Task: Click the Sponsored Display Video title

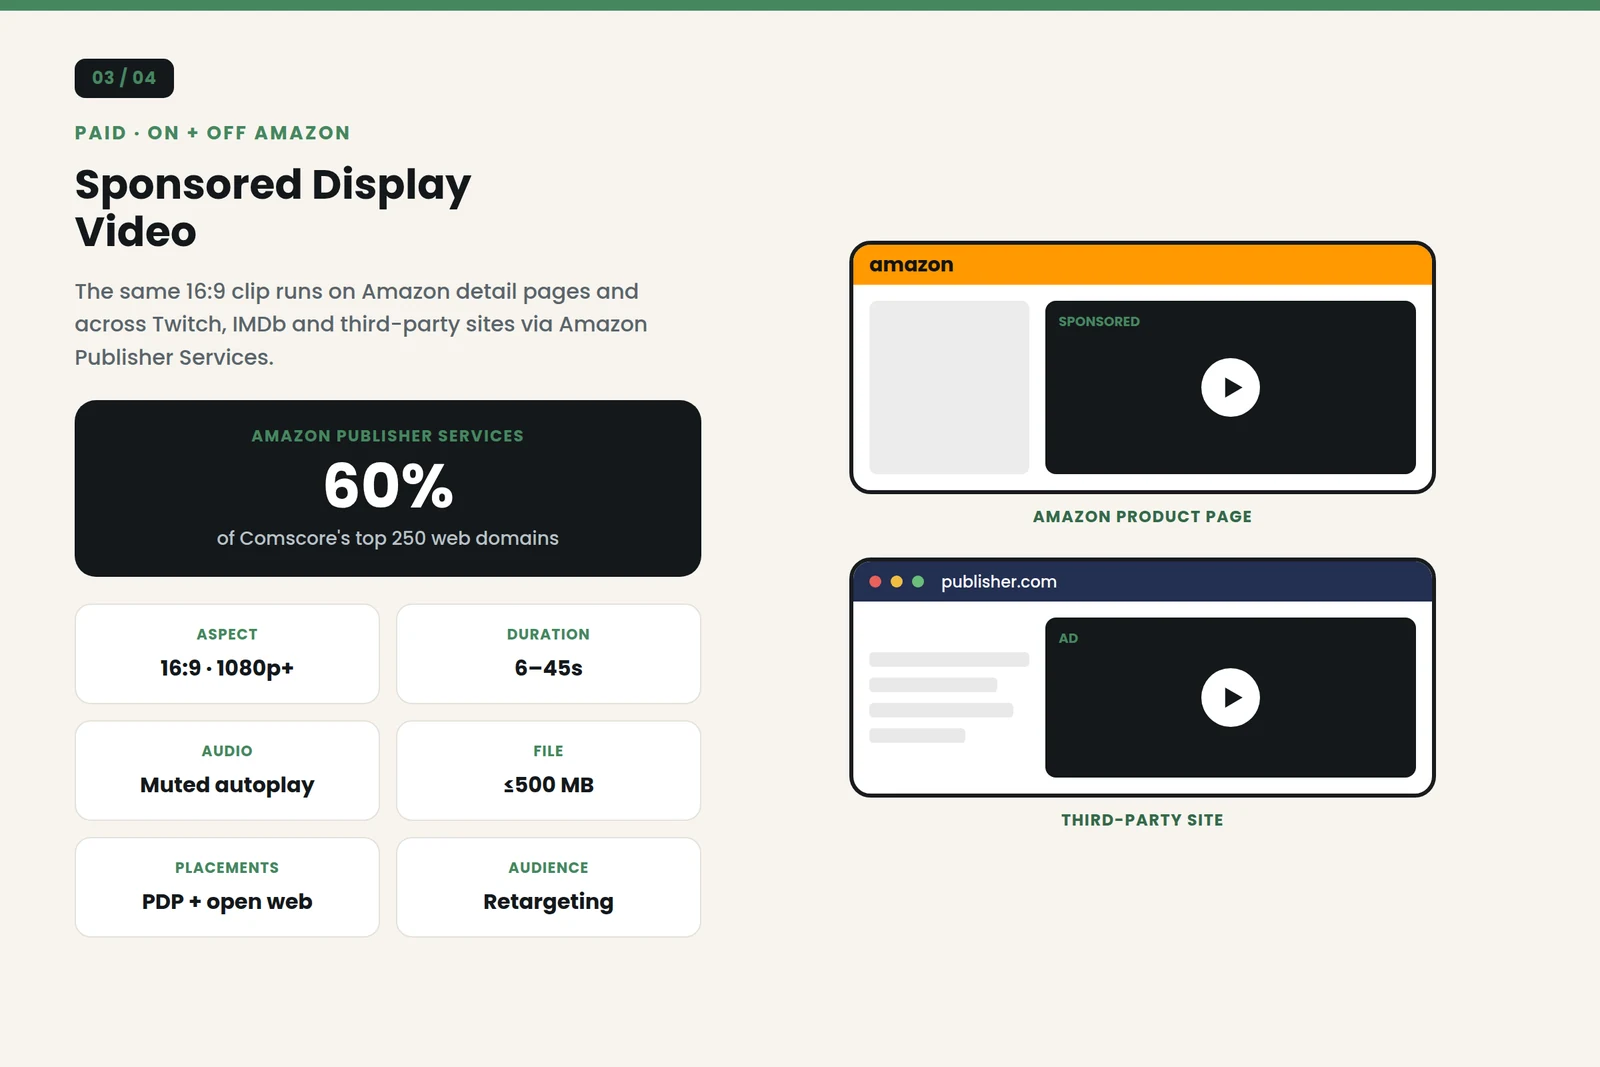Action: [x=273, y=208]
